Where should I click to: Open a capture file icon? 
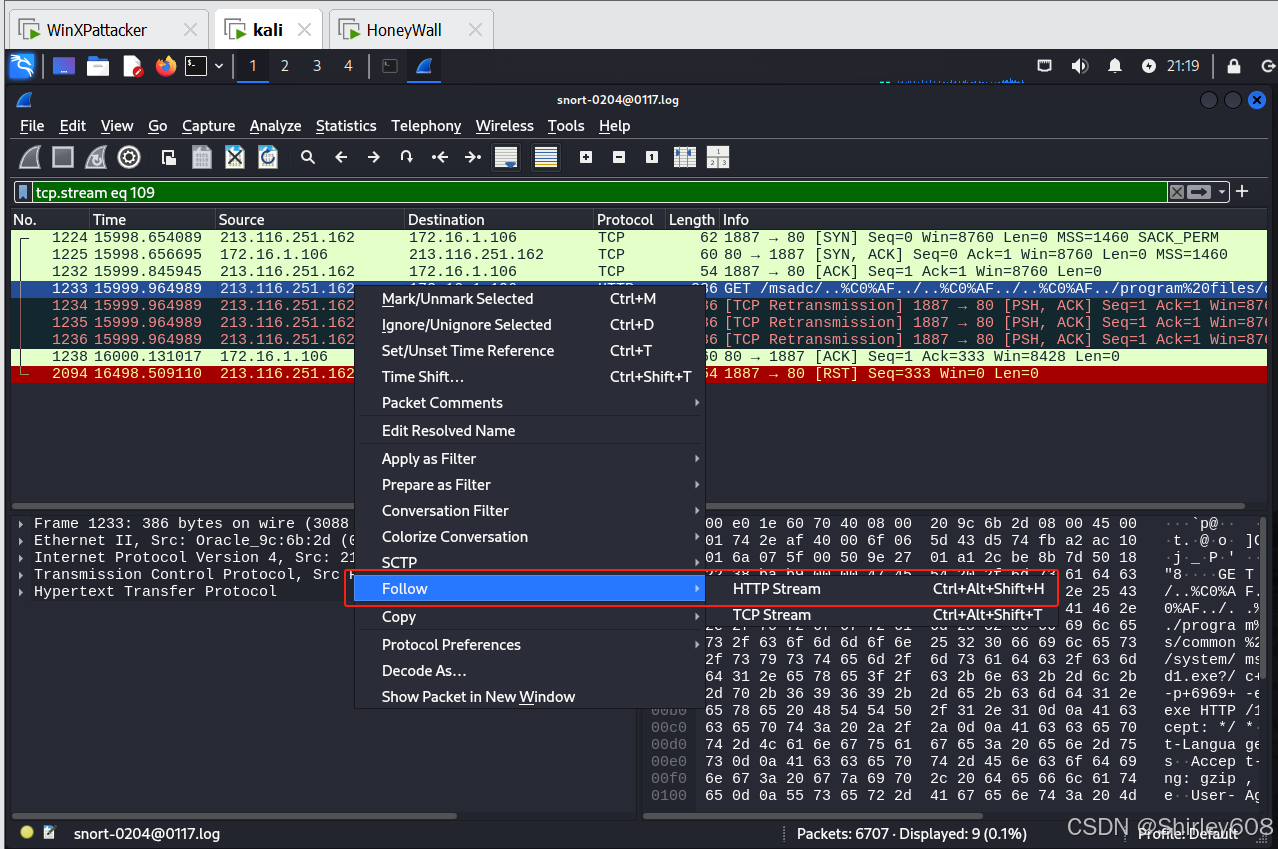(169, 157)
